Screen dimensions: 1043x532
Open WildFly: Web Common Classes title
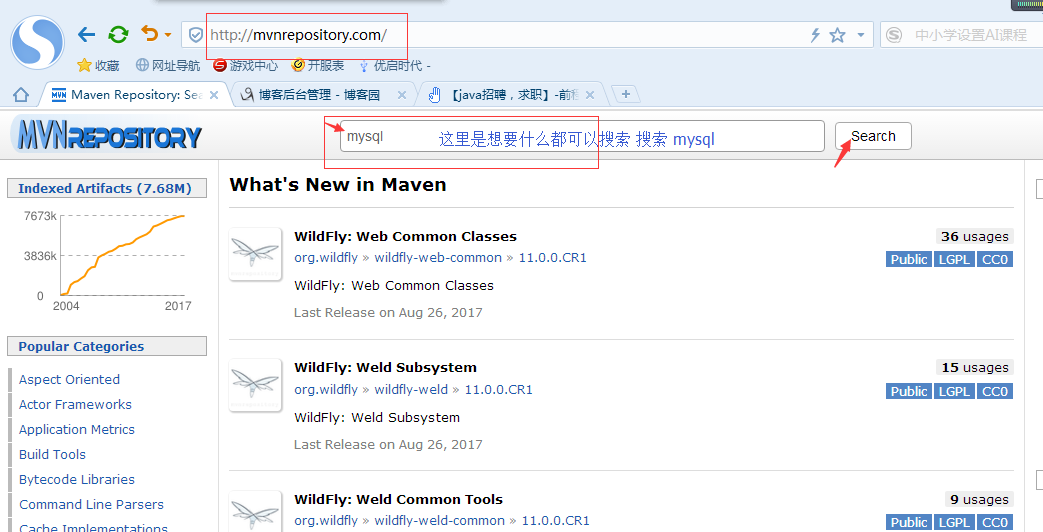point(405,237)
